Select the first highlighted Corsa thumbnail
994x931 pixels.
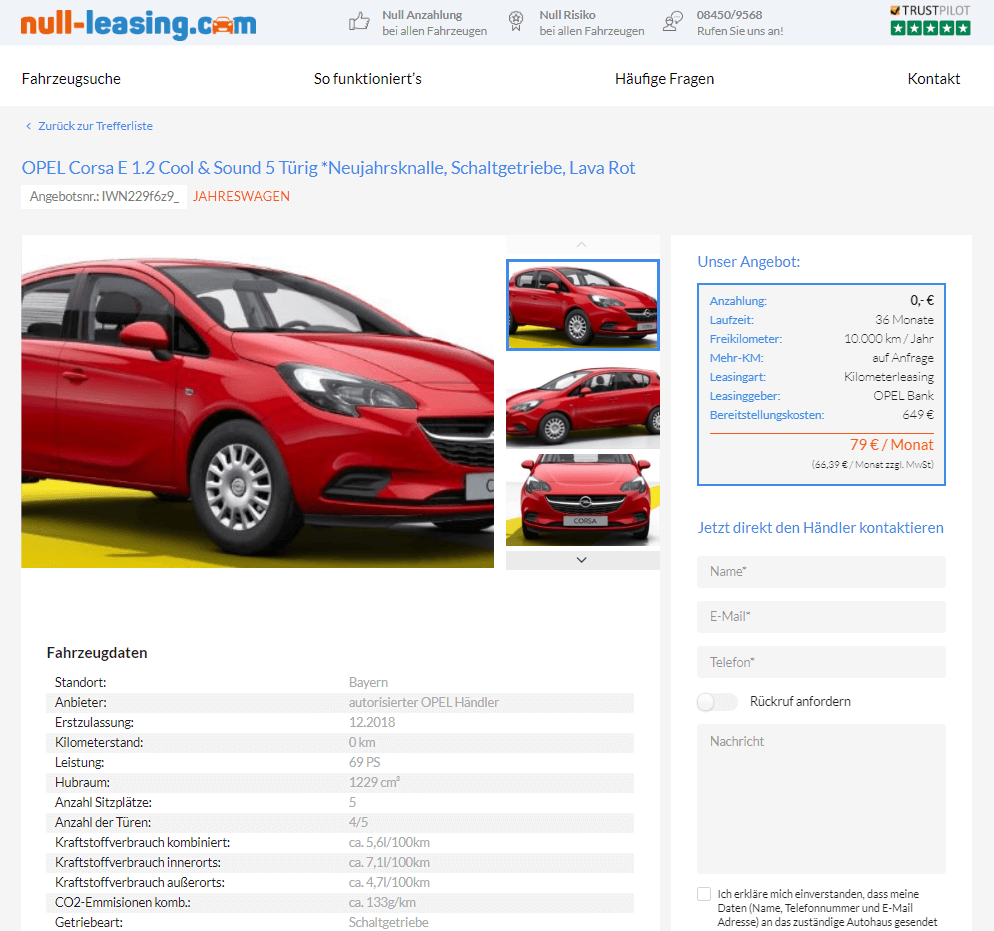click(583, 305)
